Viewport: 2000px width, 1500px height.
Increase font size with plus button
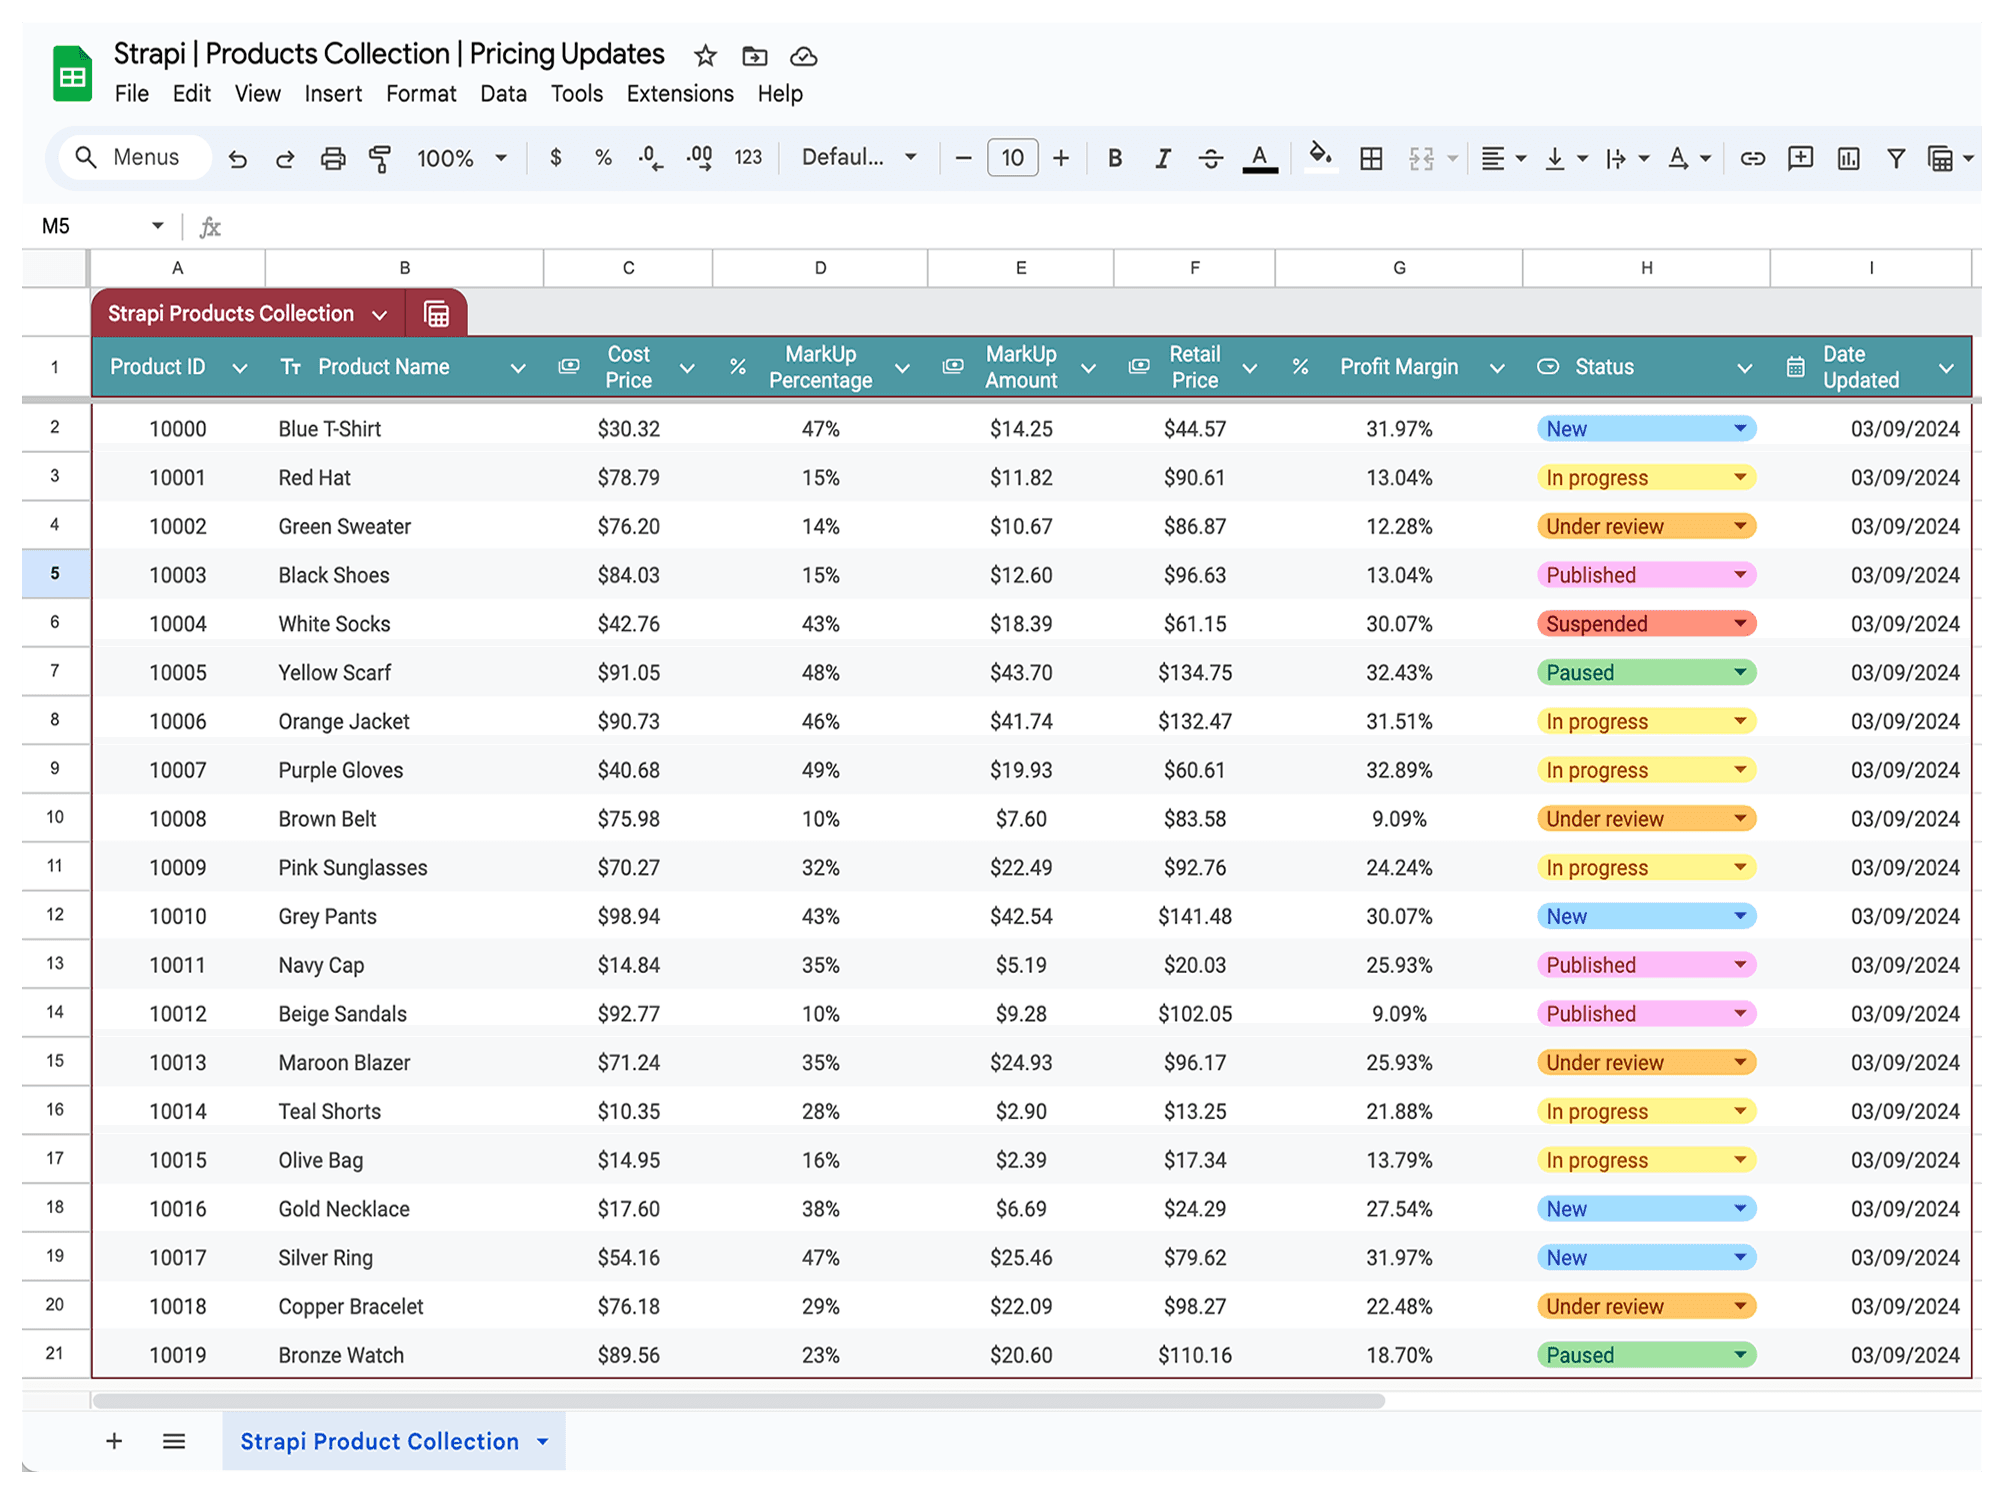click(1061, 158)
